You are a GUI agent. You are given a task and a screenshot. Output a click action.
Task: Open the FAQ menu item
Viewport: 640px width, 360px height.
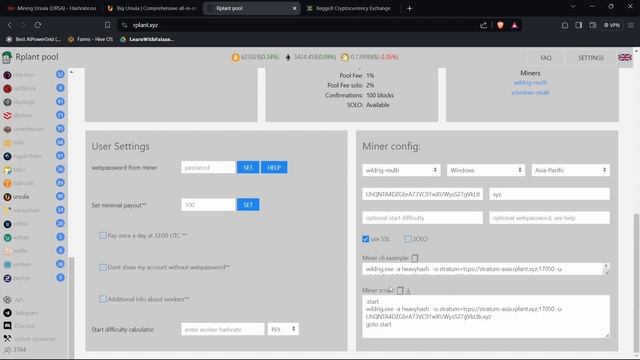[x=545, y=58]
